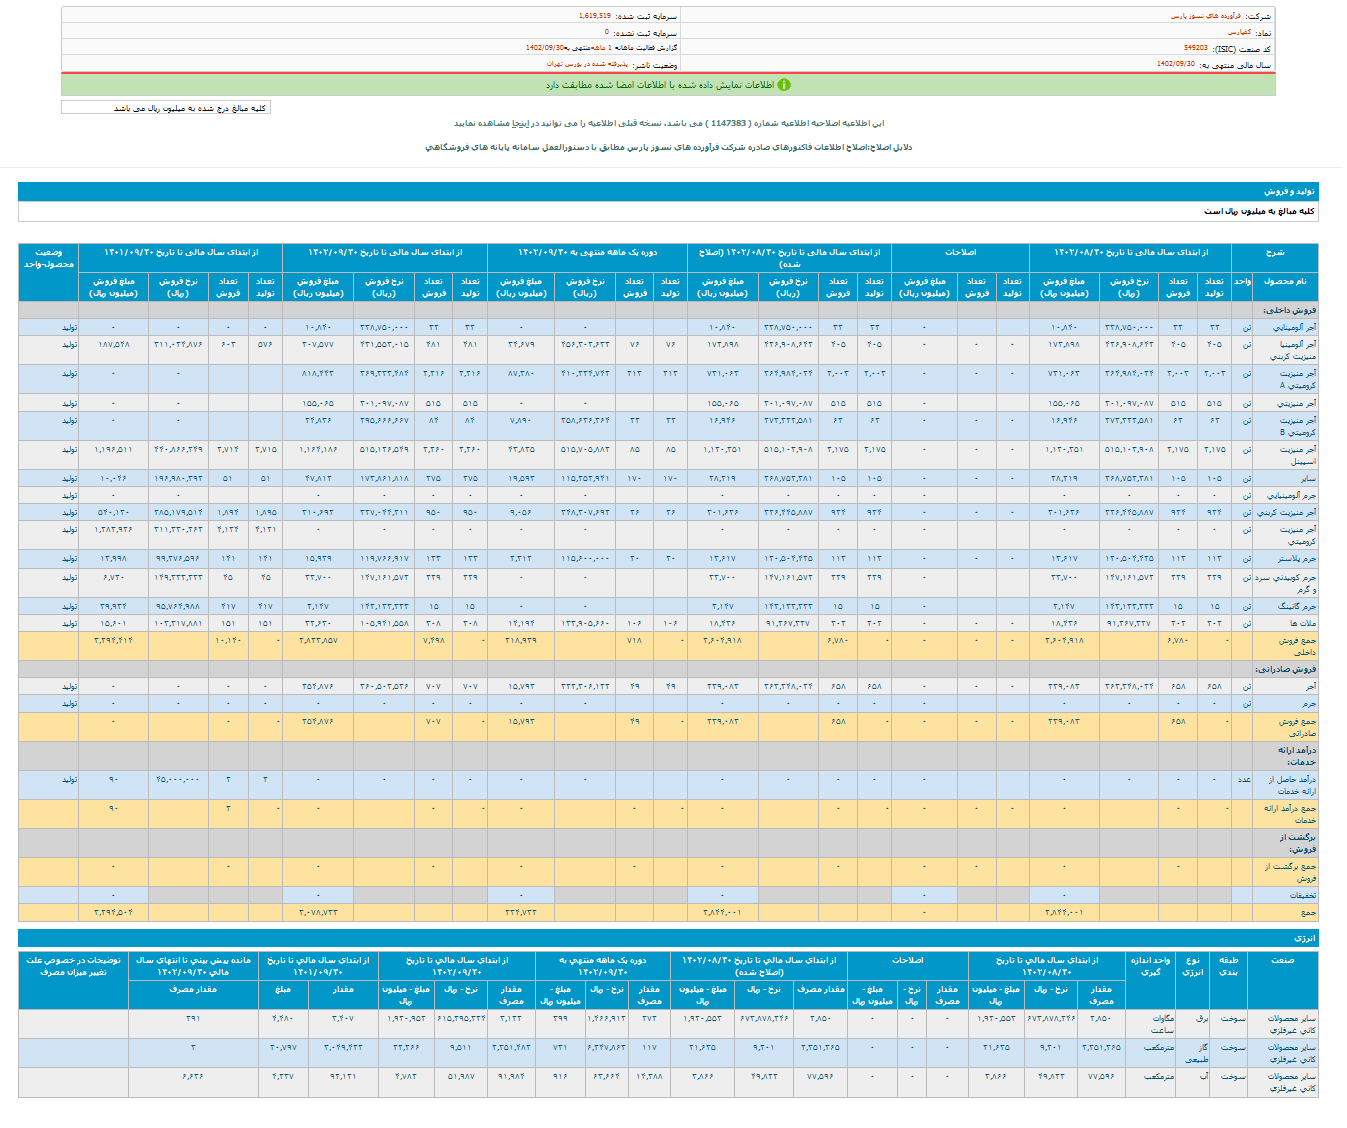This screenshot has height=1128, width=1347.
Task: Select the 'انرژی' section header
Action: (x=1305, y=937)
